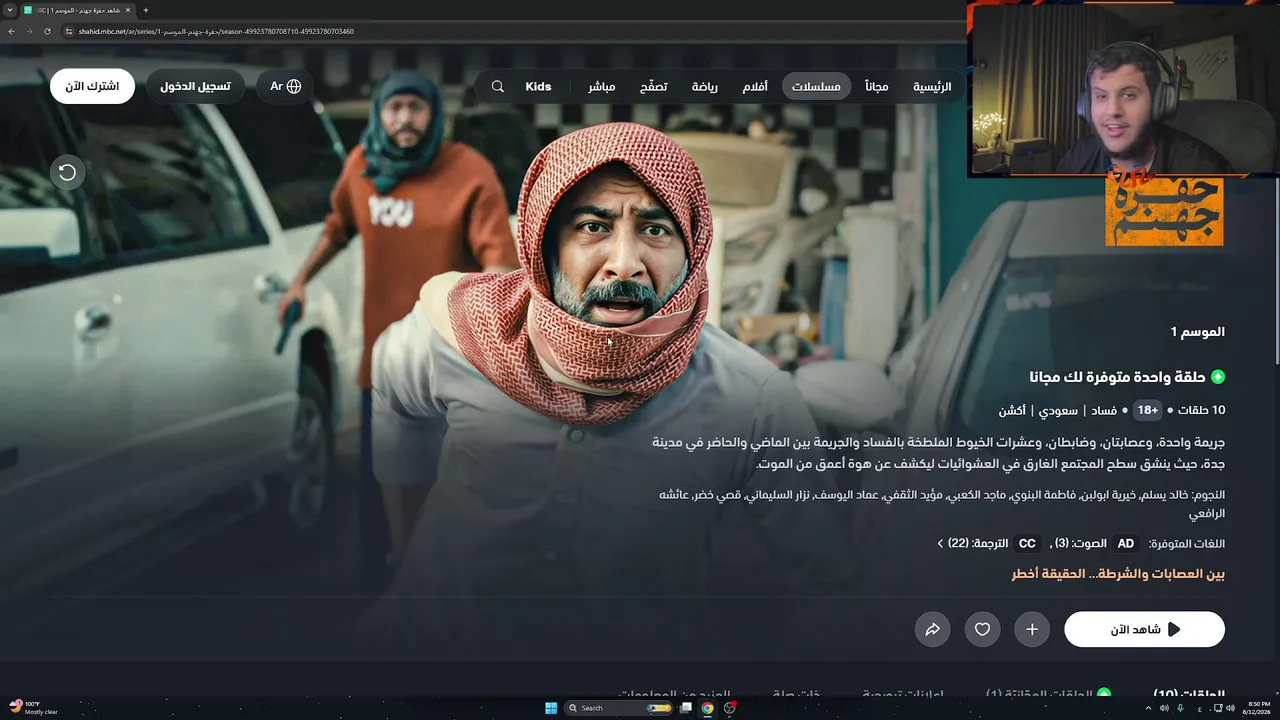Click the taskbar clock and date
1280x720 pixels.
point(1259,708)
